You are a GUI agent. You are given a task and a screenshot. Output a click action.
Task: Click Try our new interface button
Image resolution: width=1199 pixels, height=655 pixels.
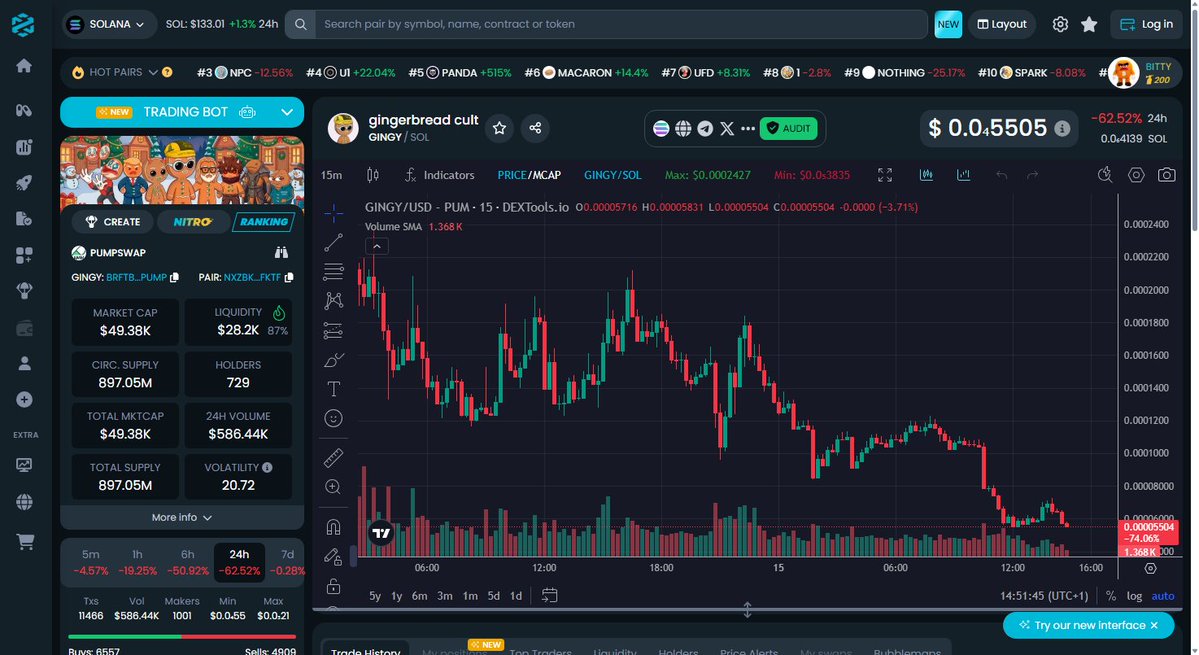click(1089, 625)
